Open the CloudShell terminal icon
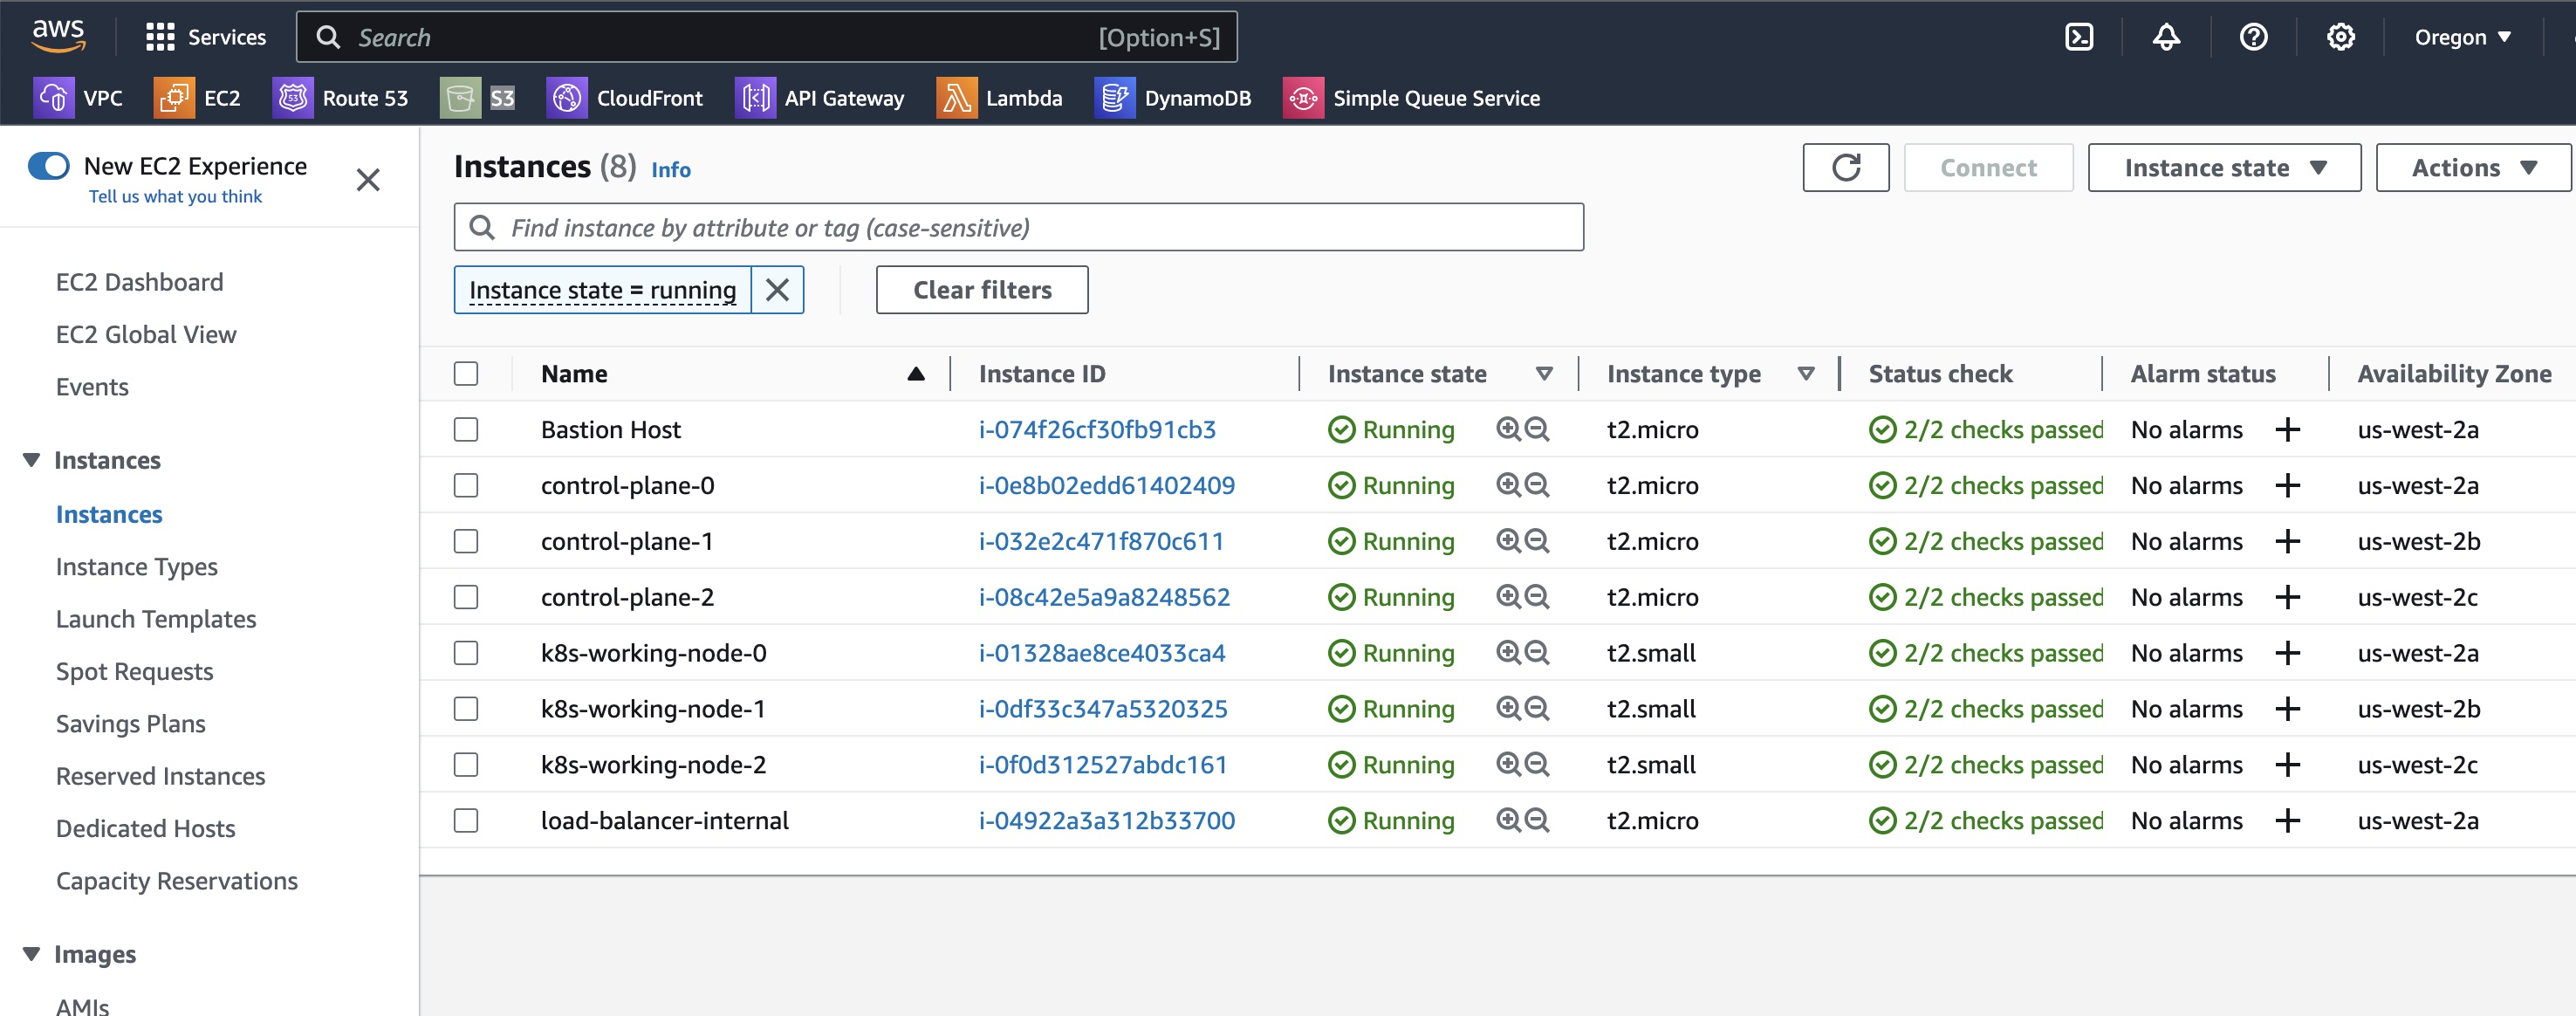Screen dimensions: 2576x1016 point(2079,37)
